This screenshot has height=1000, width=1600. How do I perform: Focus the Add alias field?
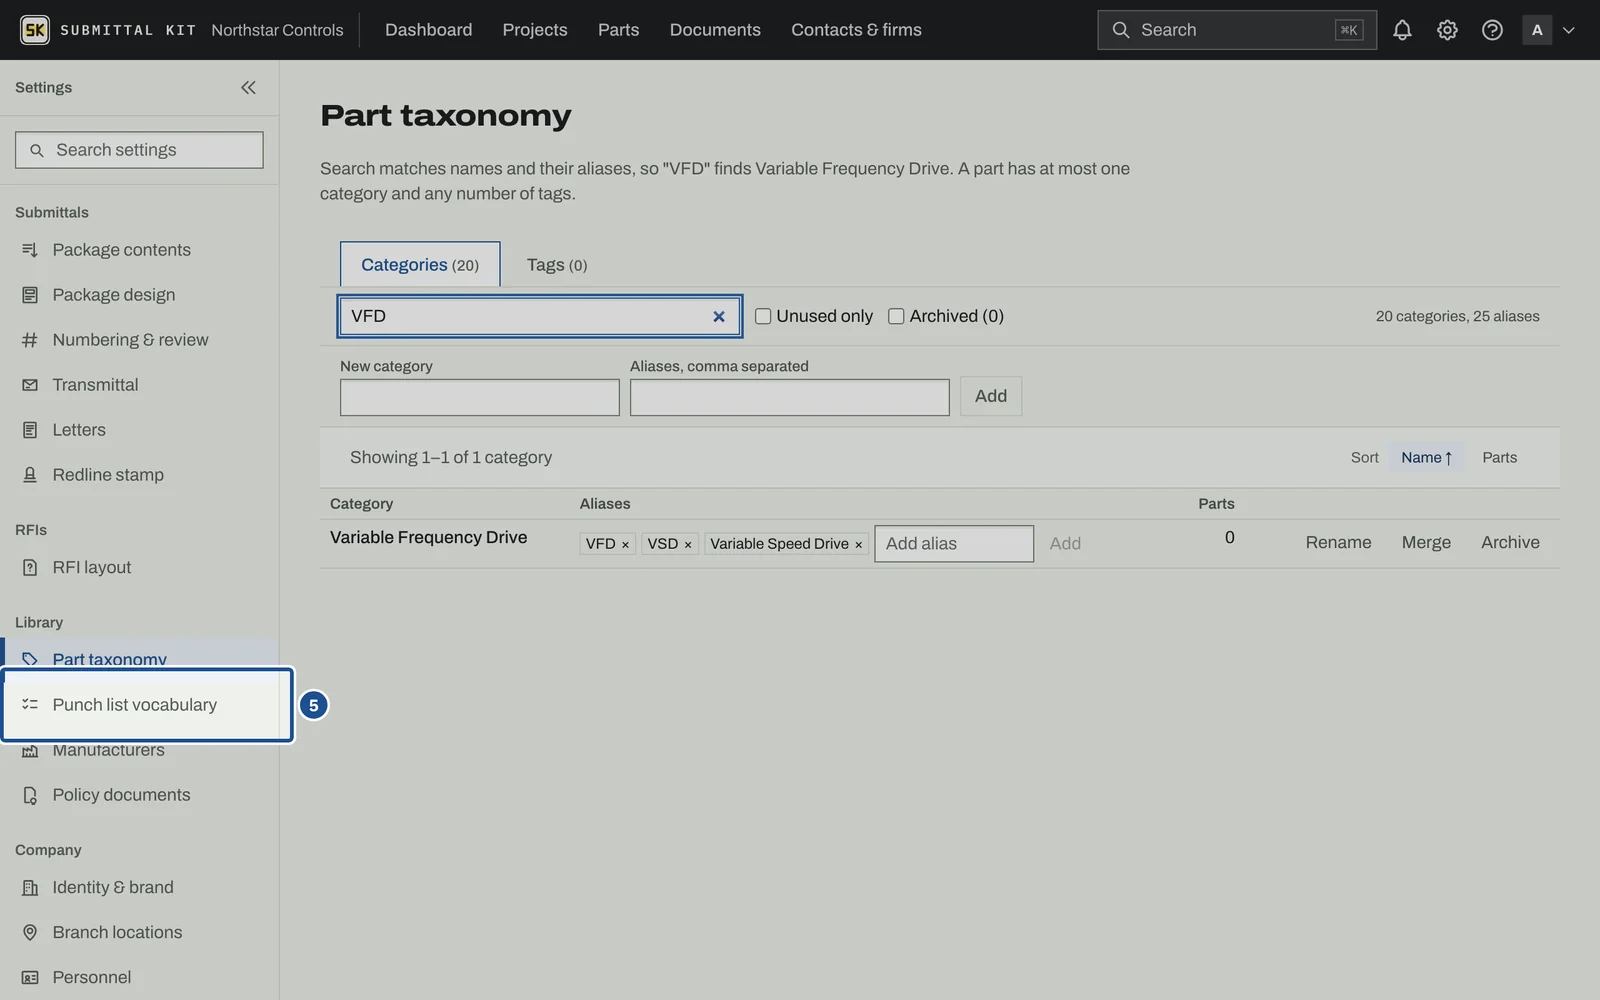tap(954, 544)
